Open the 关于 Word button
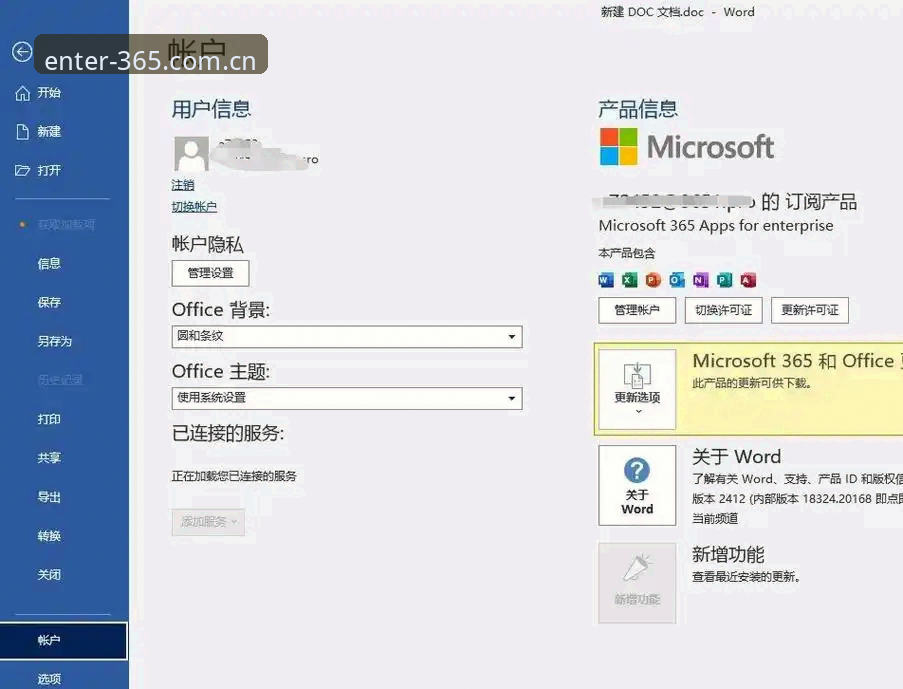Viewport: 903px width, 689px height. [x=637, y=485]
